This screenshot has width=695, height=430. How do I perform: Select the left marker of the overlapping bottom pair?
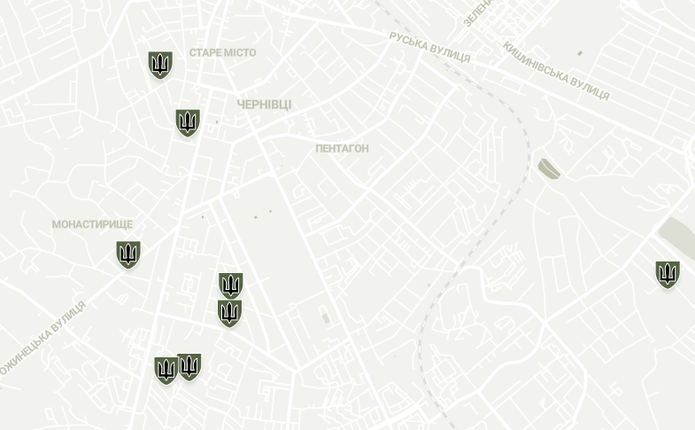166,371
